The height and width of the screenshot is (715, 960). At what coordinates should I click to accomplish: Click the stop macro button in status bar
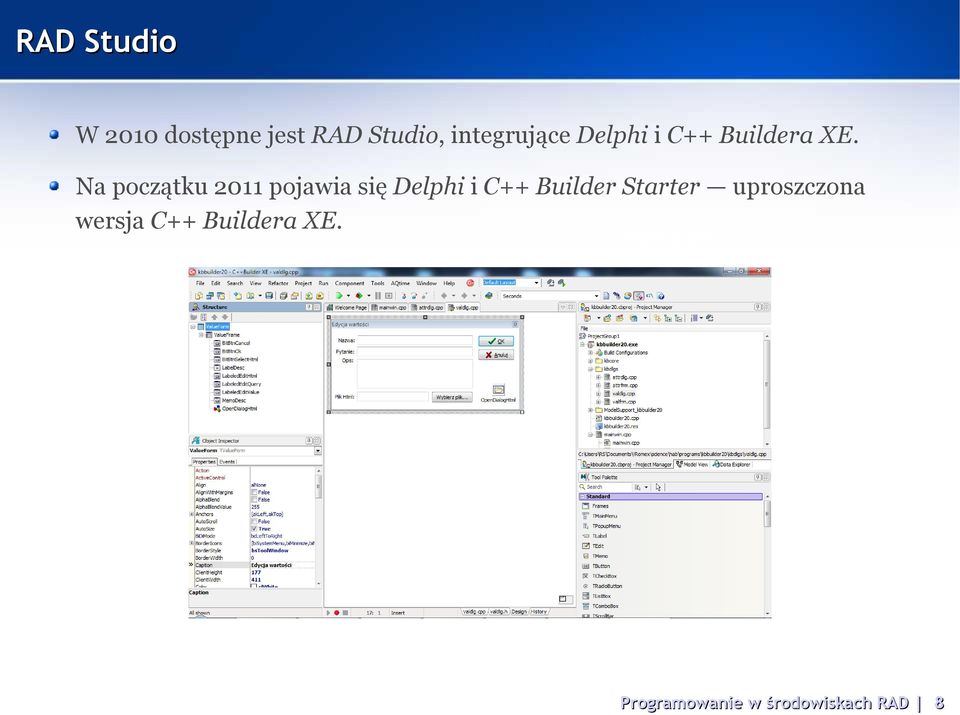tap(345, 612)
